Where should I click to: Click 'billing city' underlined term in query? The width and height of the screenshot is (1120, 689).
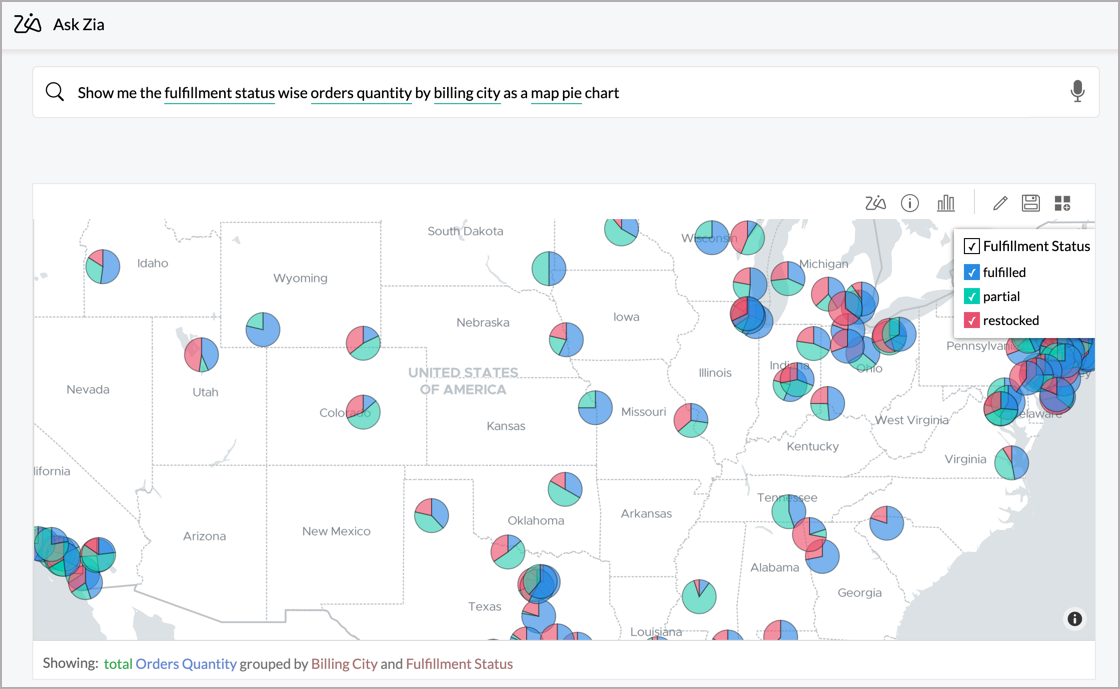click(467, 93)
